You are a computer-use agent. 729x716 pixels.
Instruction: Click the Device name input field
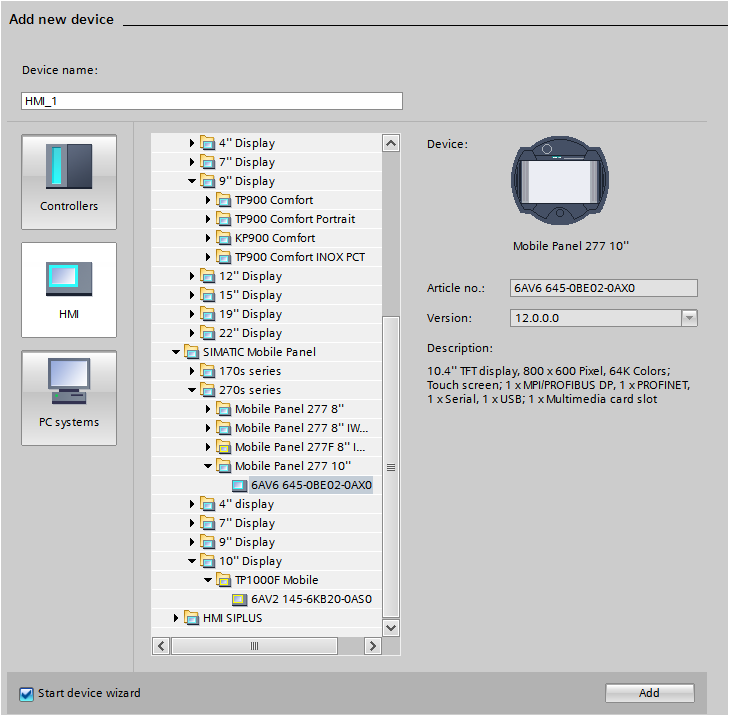click(212, 101)
